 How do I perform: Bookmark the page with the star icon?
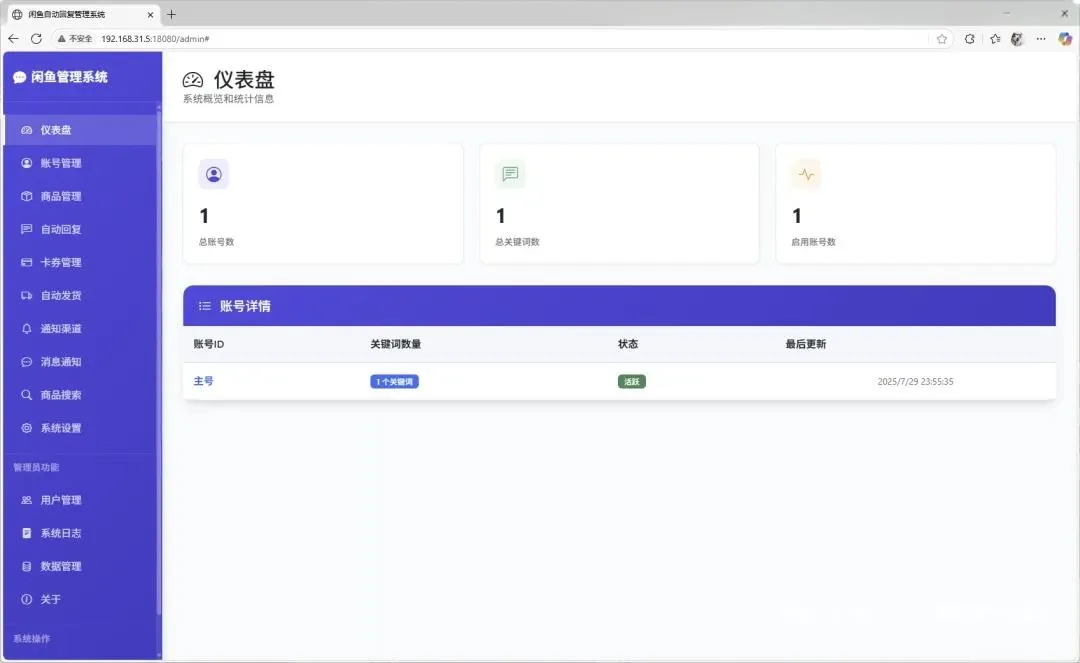(x=942, y=39)
